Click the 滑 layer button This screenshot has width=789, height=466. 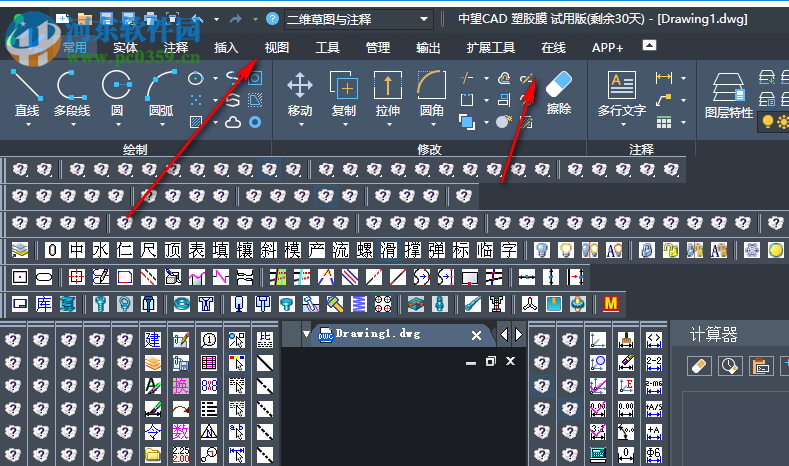coord(388,250)
